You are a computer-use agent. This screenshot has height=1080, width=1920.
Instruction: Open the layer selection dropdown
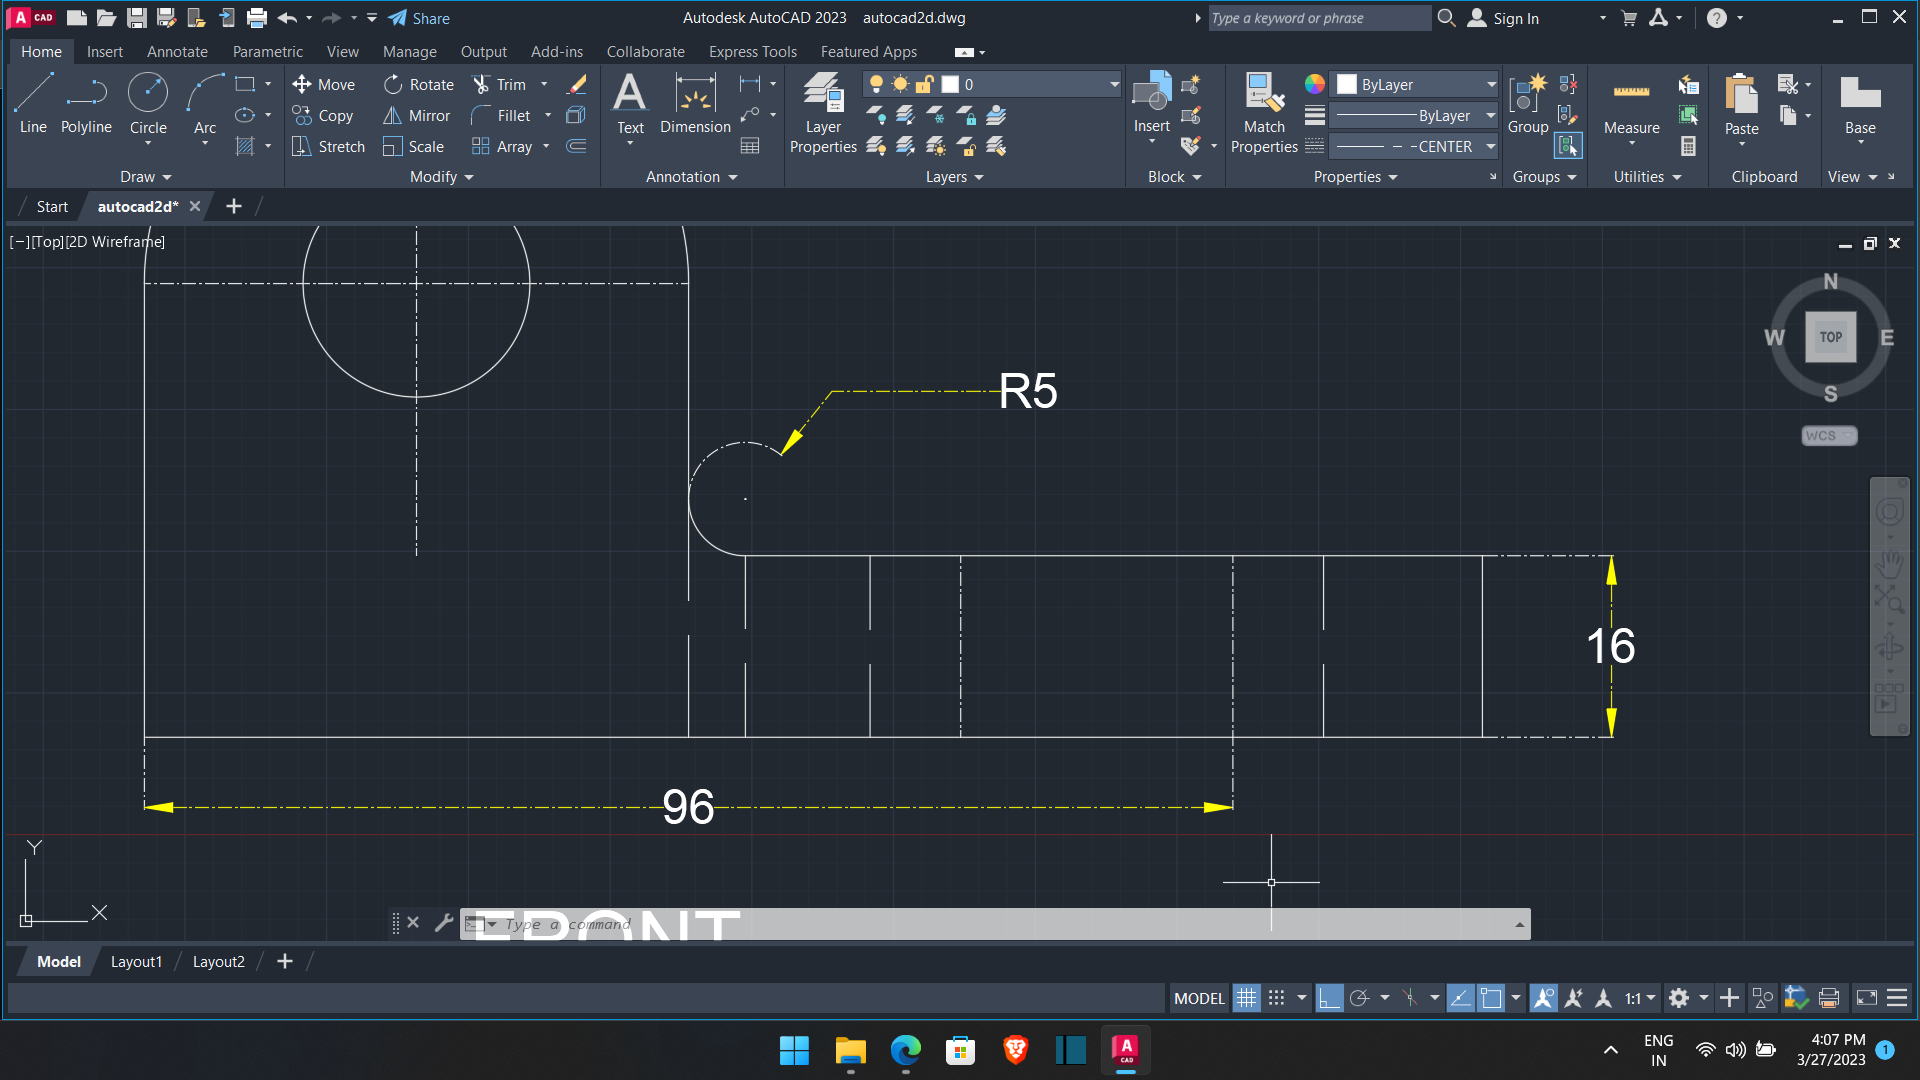(1113, 84)
